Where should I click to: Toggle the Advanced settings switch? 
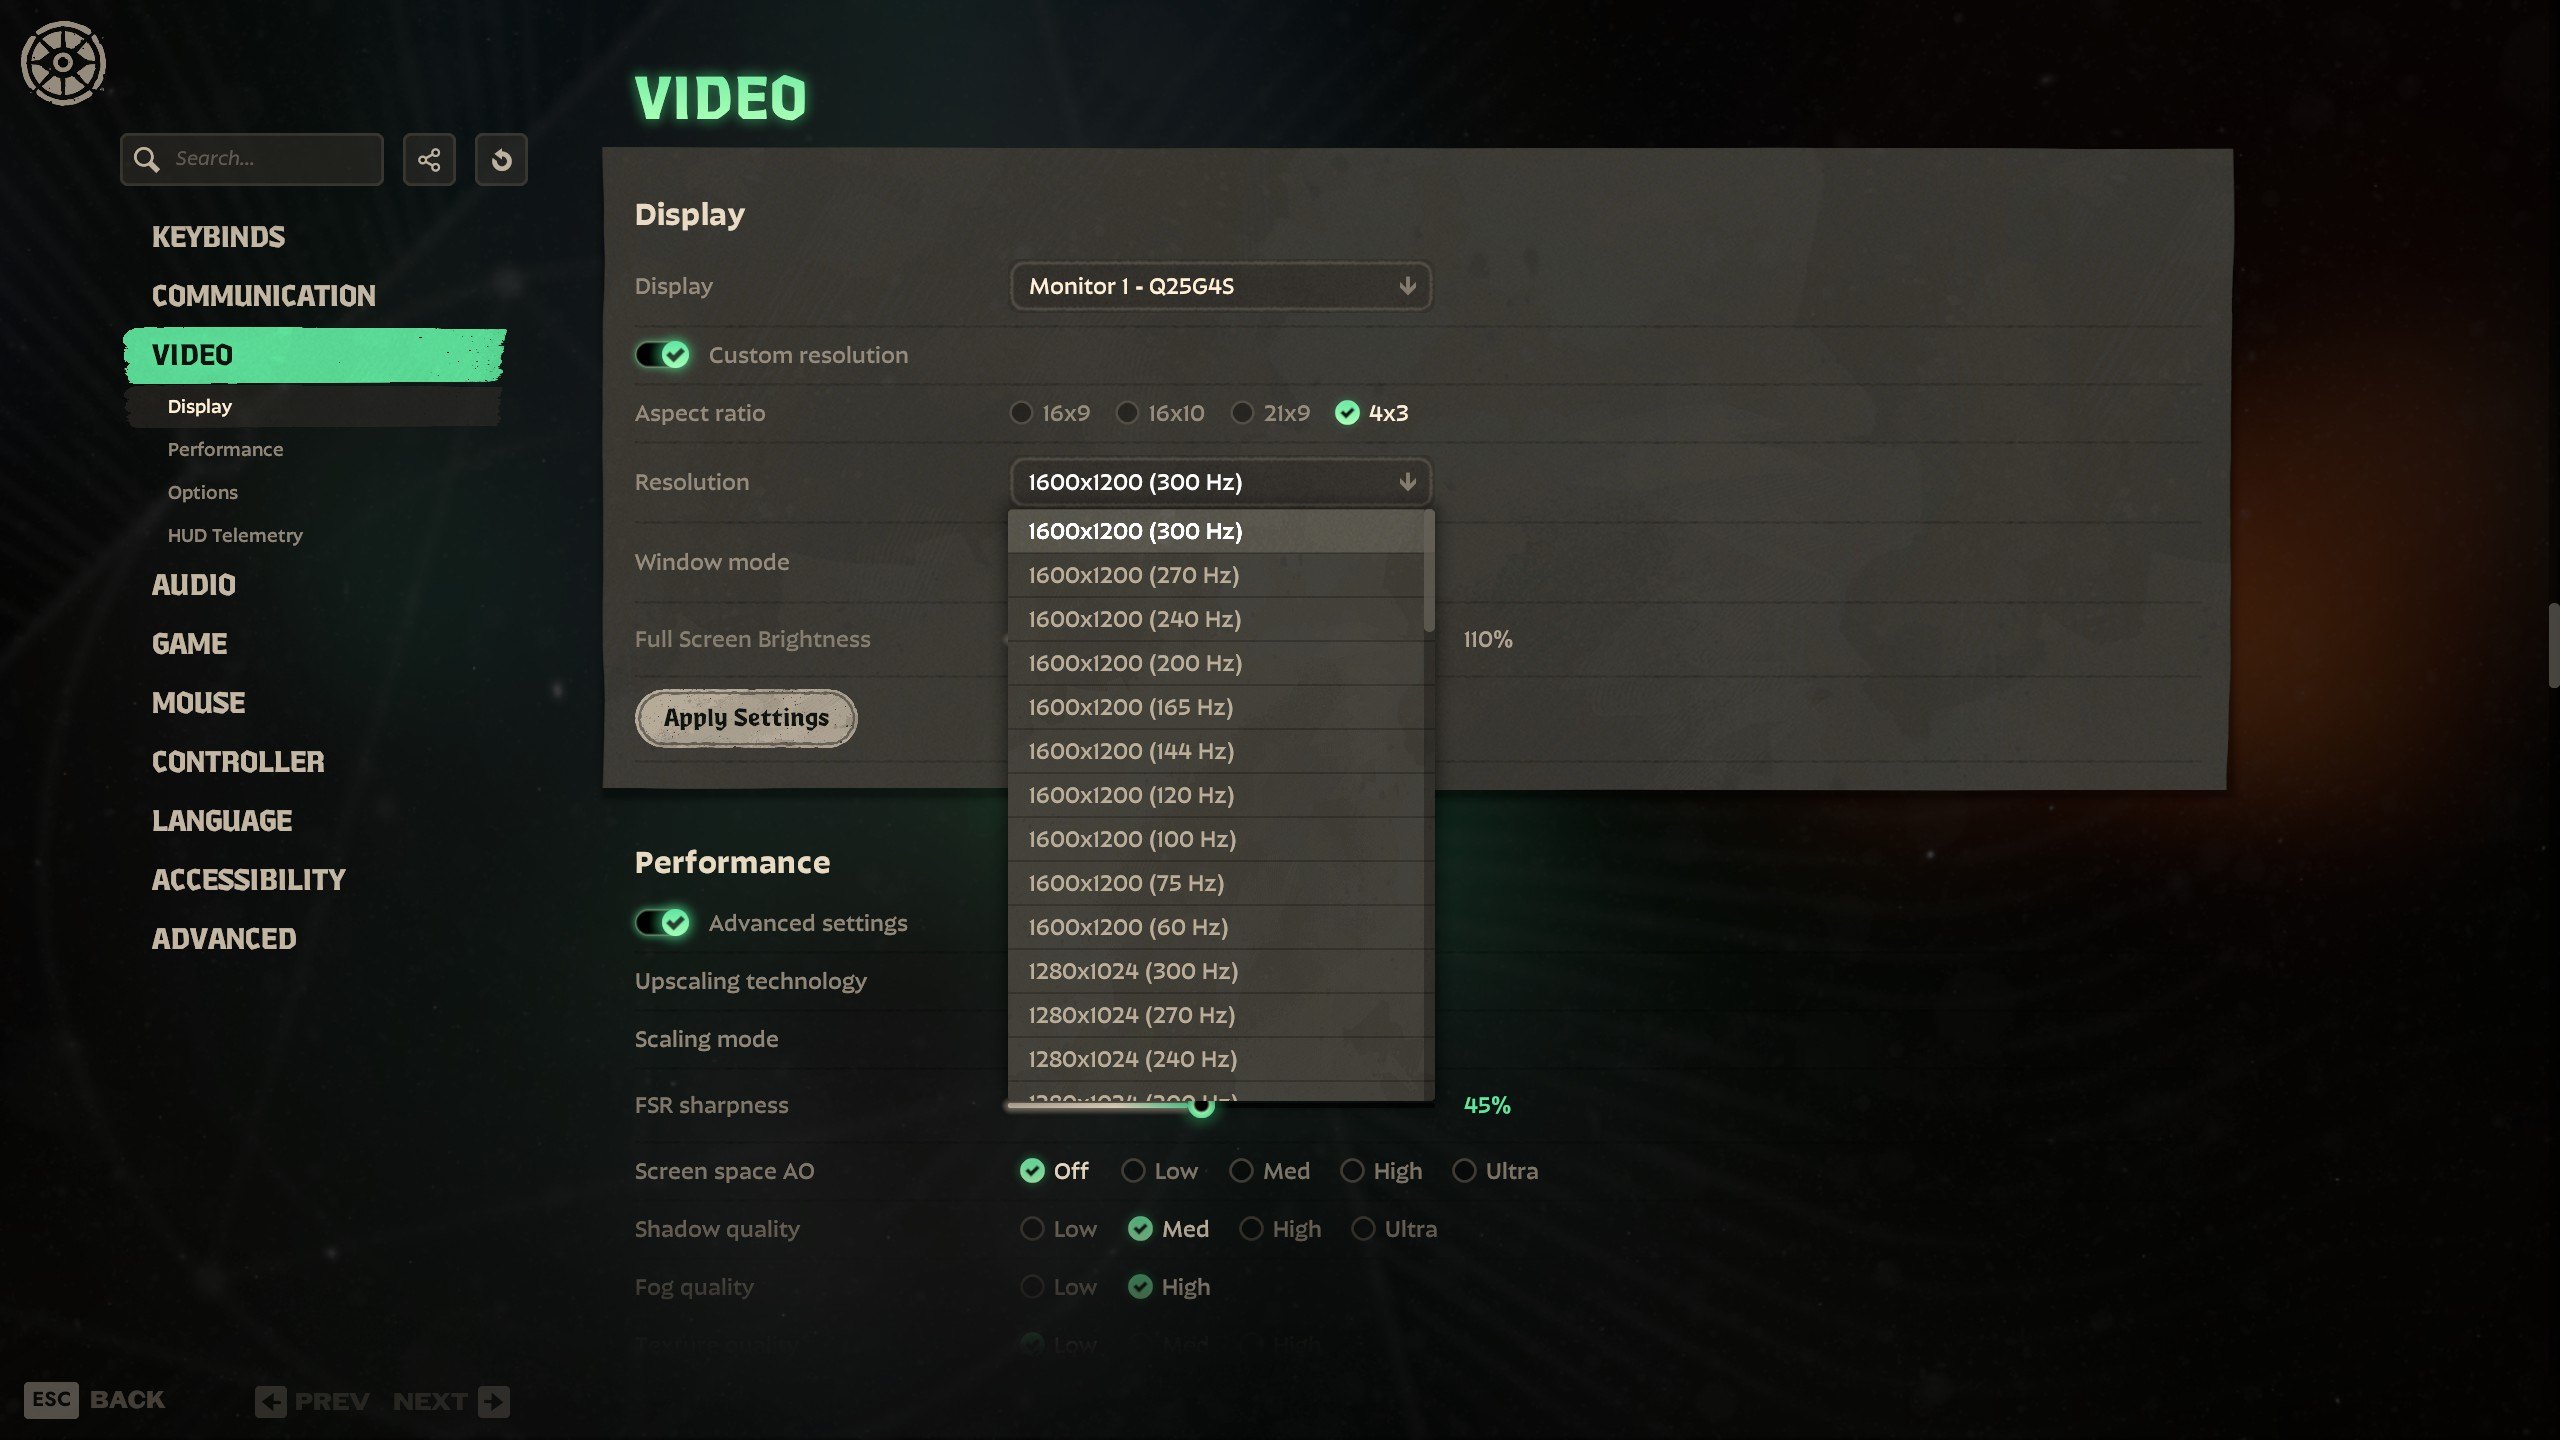(662, 923)
